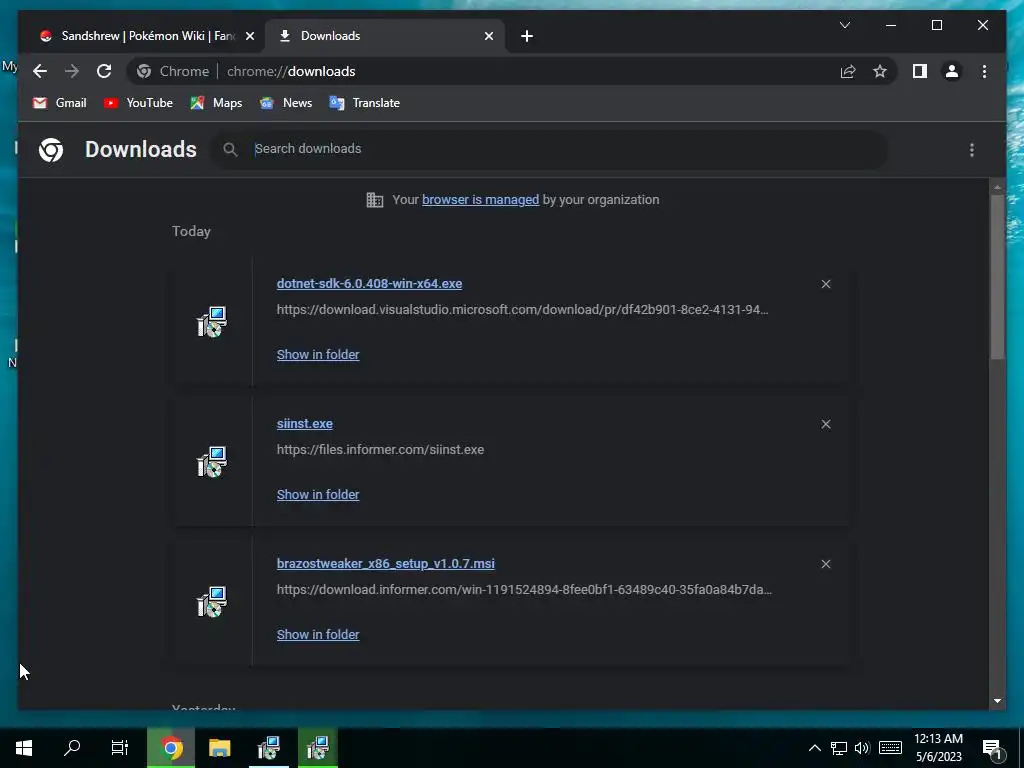Open the News bookmark
Image resolution: width=1024 pixels, height=768 pixels.
click(286, 103)
